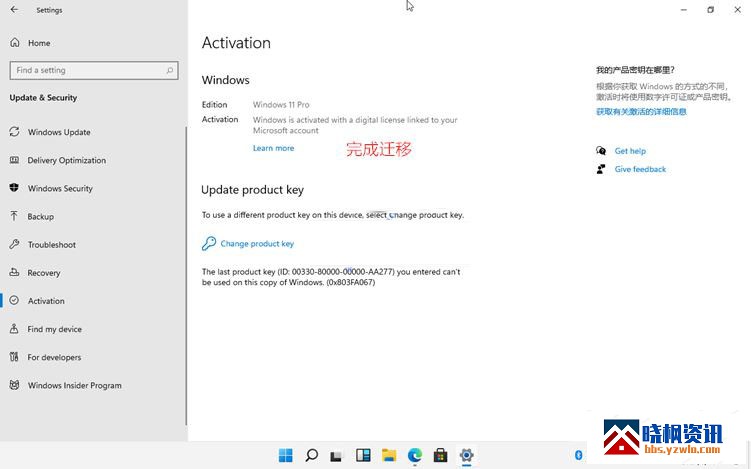Open the Chinese activation details link

(641, 112)
